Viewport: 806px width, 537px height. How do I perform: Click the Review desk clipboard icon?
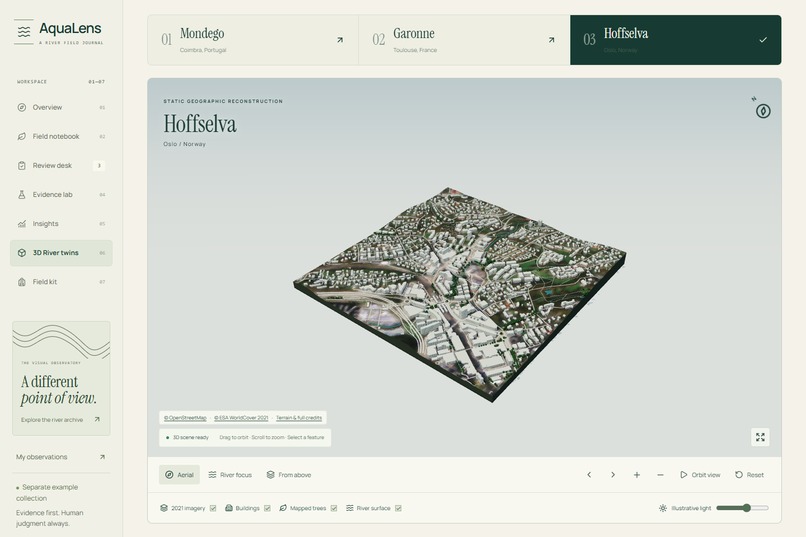tap(22, 165)
